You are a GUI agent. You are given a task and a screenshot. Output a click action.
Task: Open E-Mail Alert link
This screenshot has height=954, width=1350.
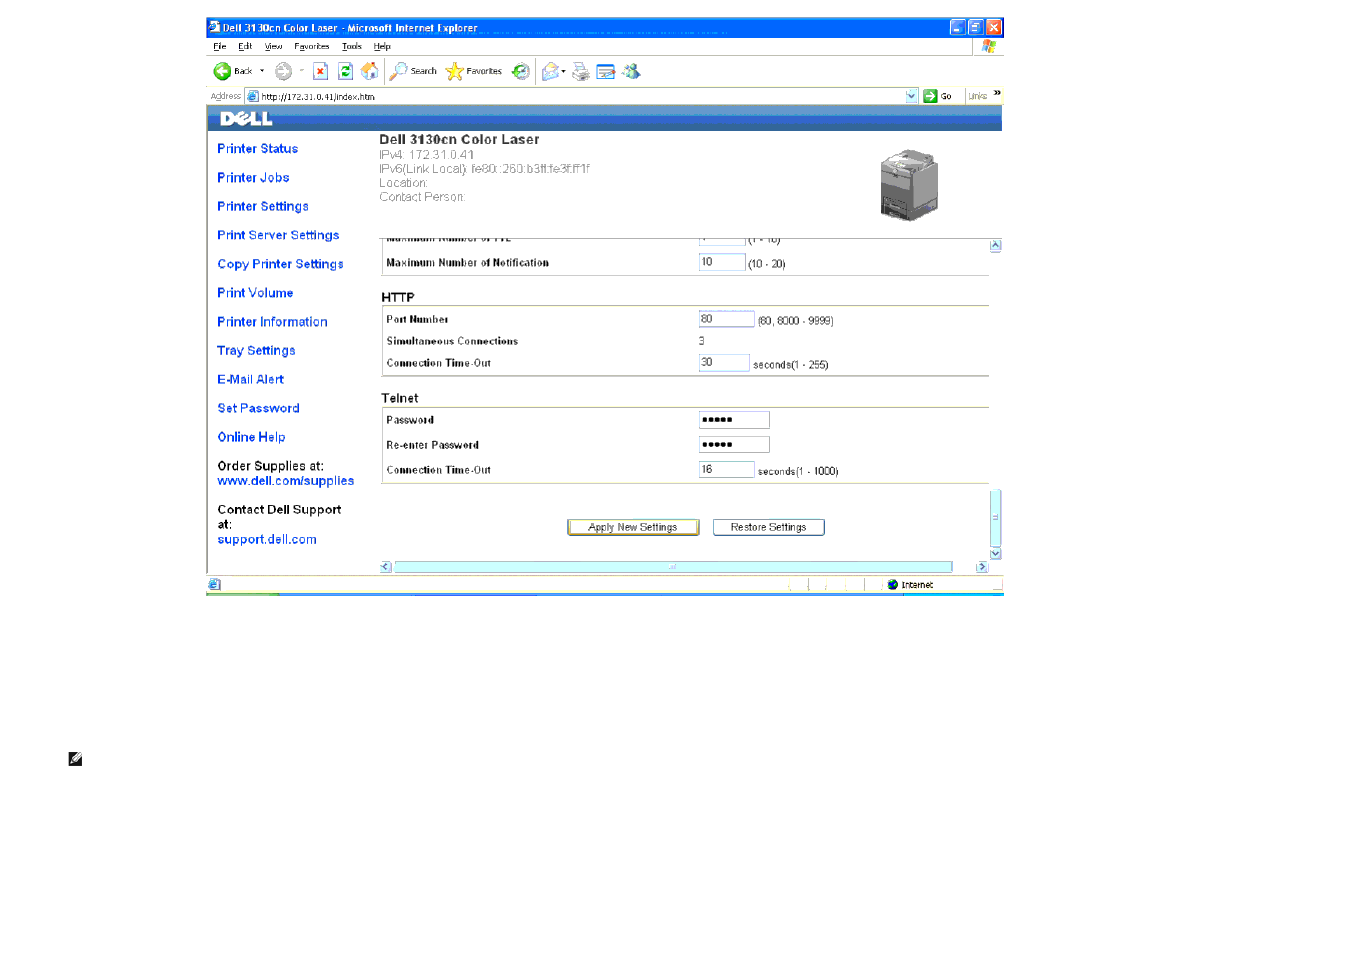[250, 379]
